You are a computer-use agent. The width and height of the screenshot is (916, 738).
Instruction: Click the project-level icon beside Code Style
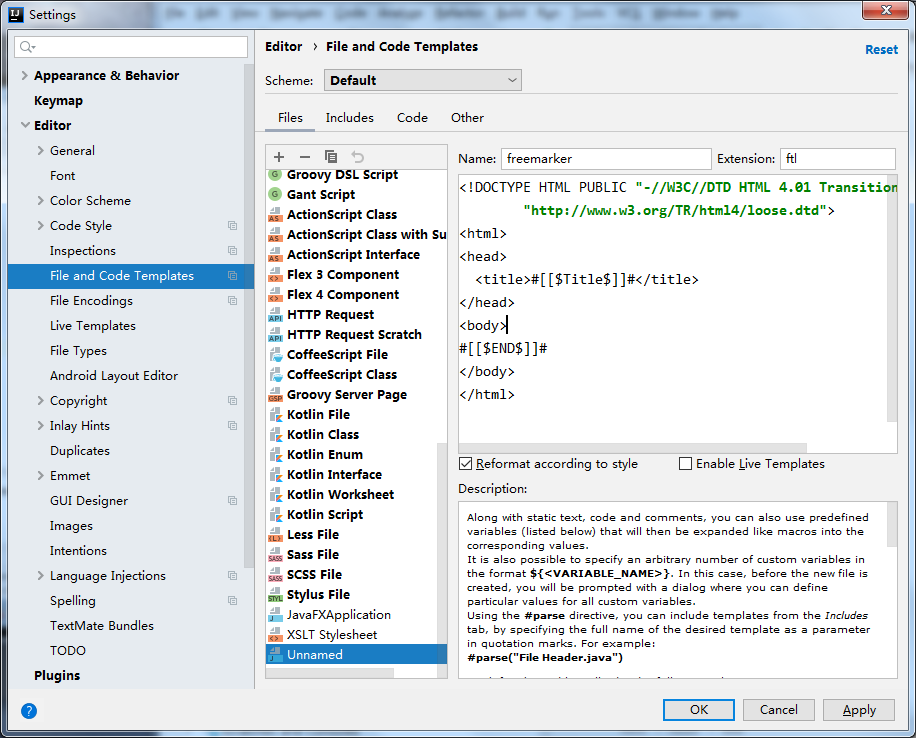click(x=233, y=226)
